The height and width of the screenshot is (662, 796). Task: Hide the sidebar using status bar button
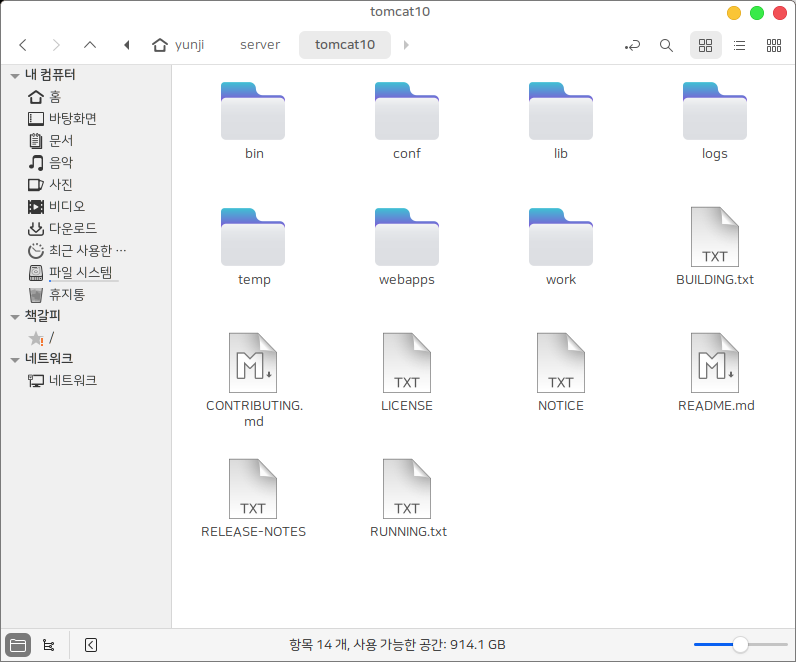[91, 645]
